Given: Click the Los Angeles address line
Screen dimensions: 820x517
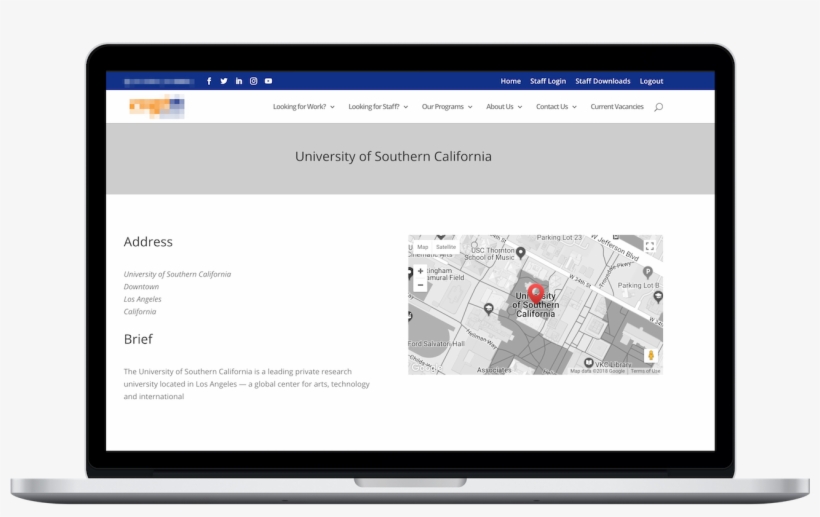Looking at the screenshot, I should pos(142,299).
